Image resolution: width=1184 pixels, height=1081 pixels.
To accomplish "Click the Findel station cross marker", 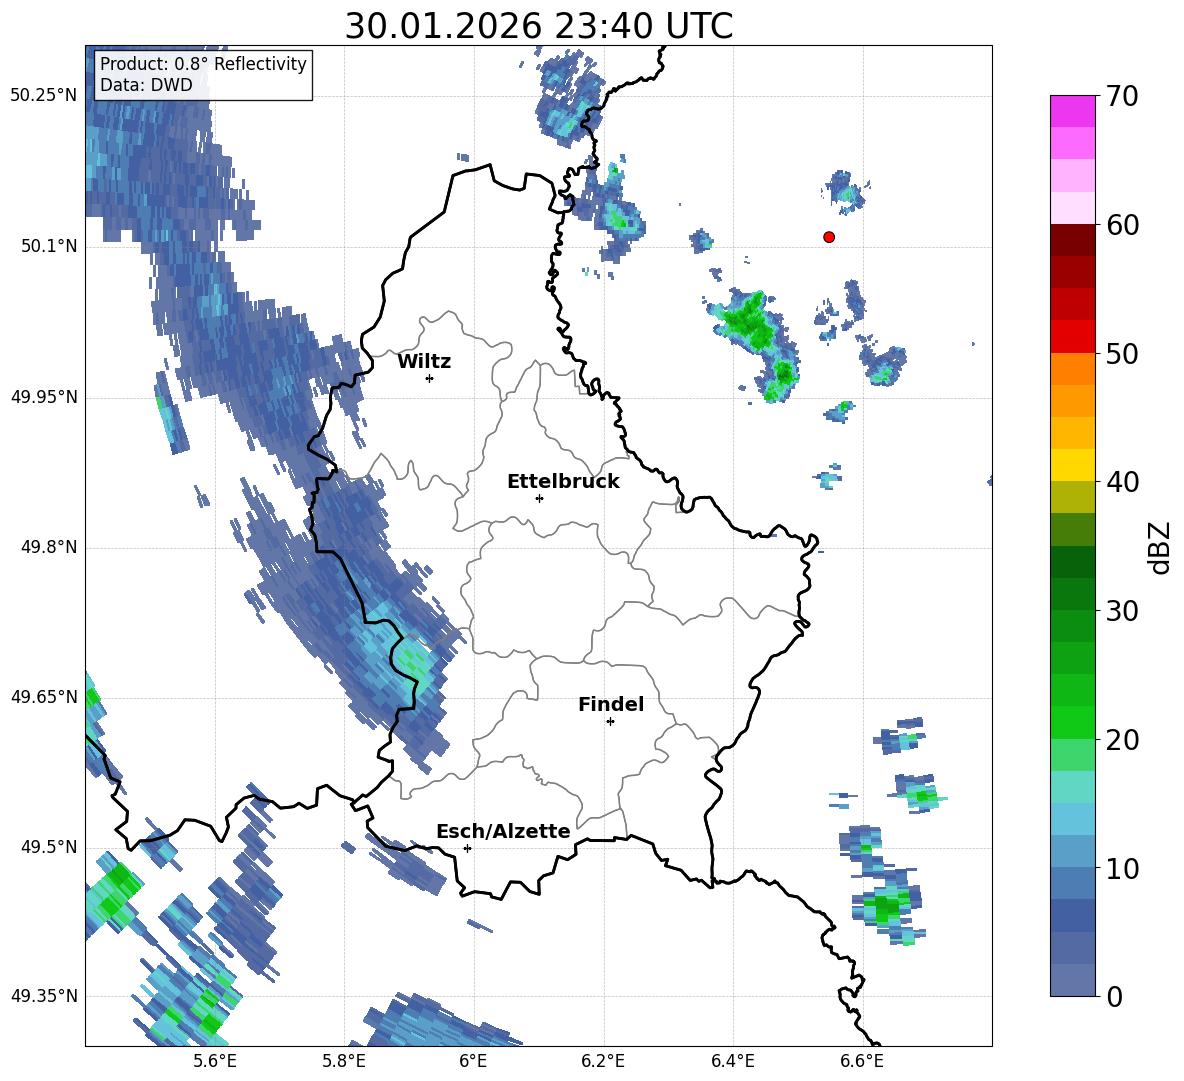I will pos(610,722).
